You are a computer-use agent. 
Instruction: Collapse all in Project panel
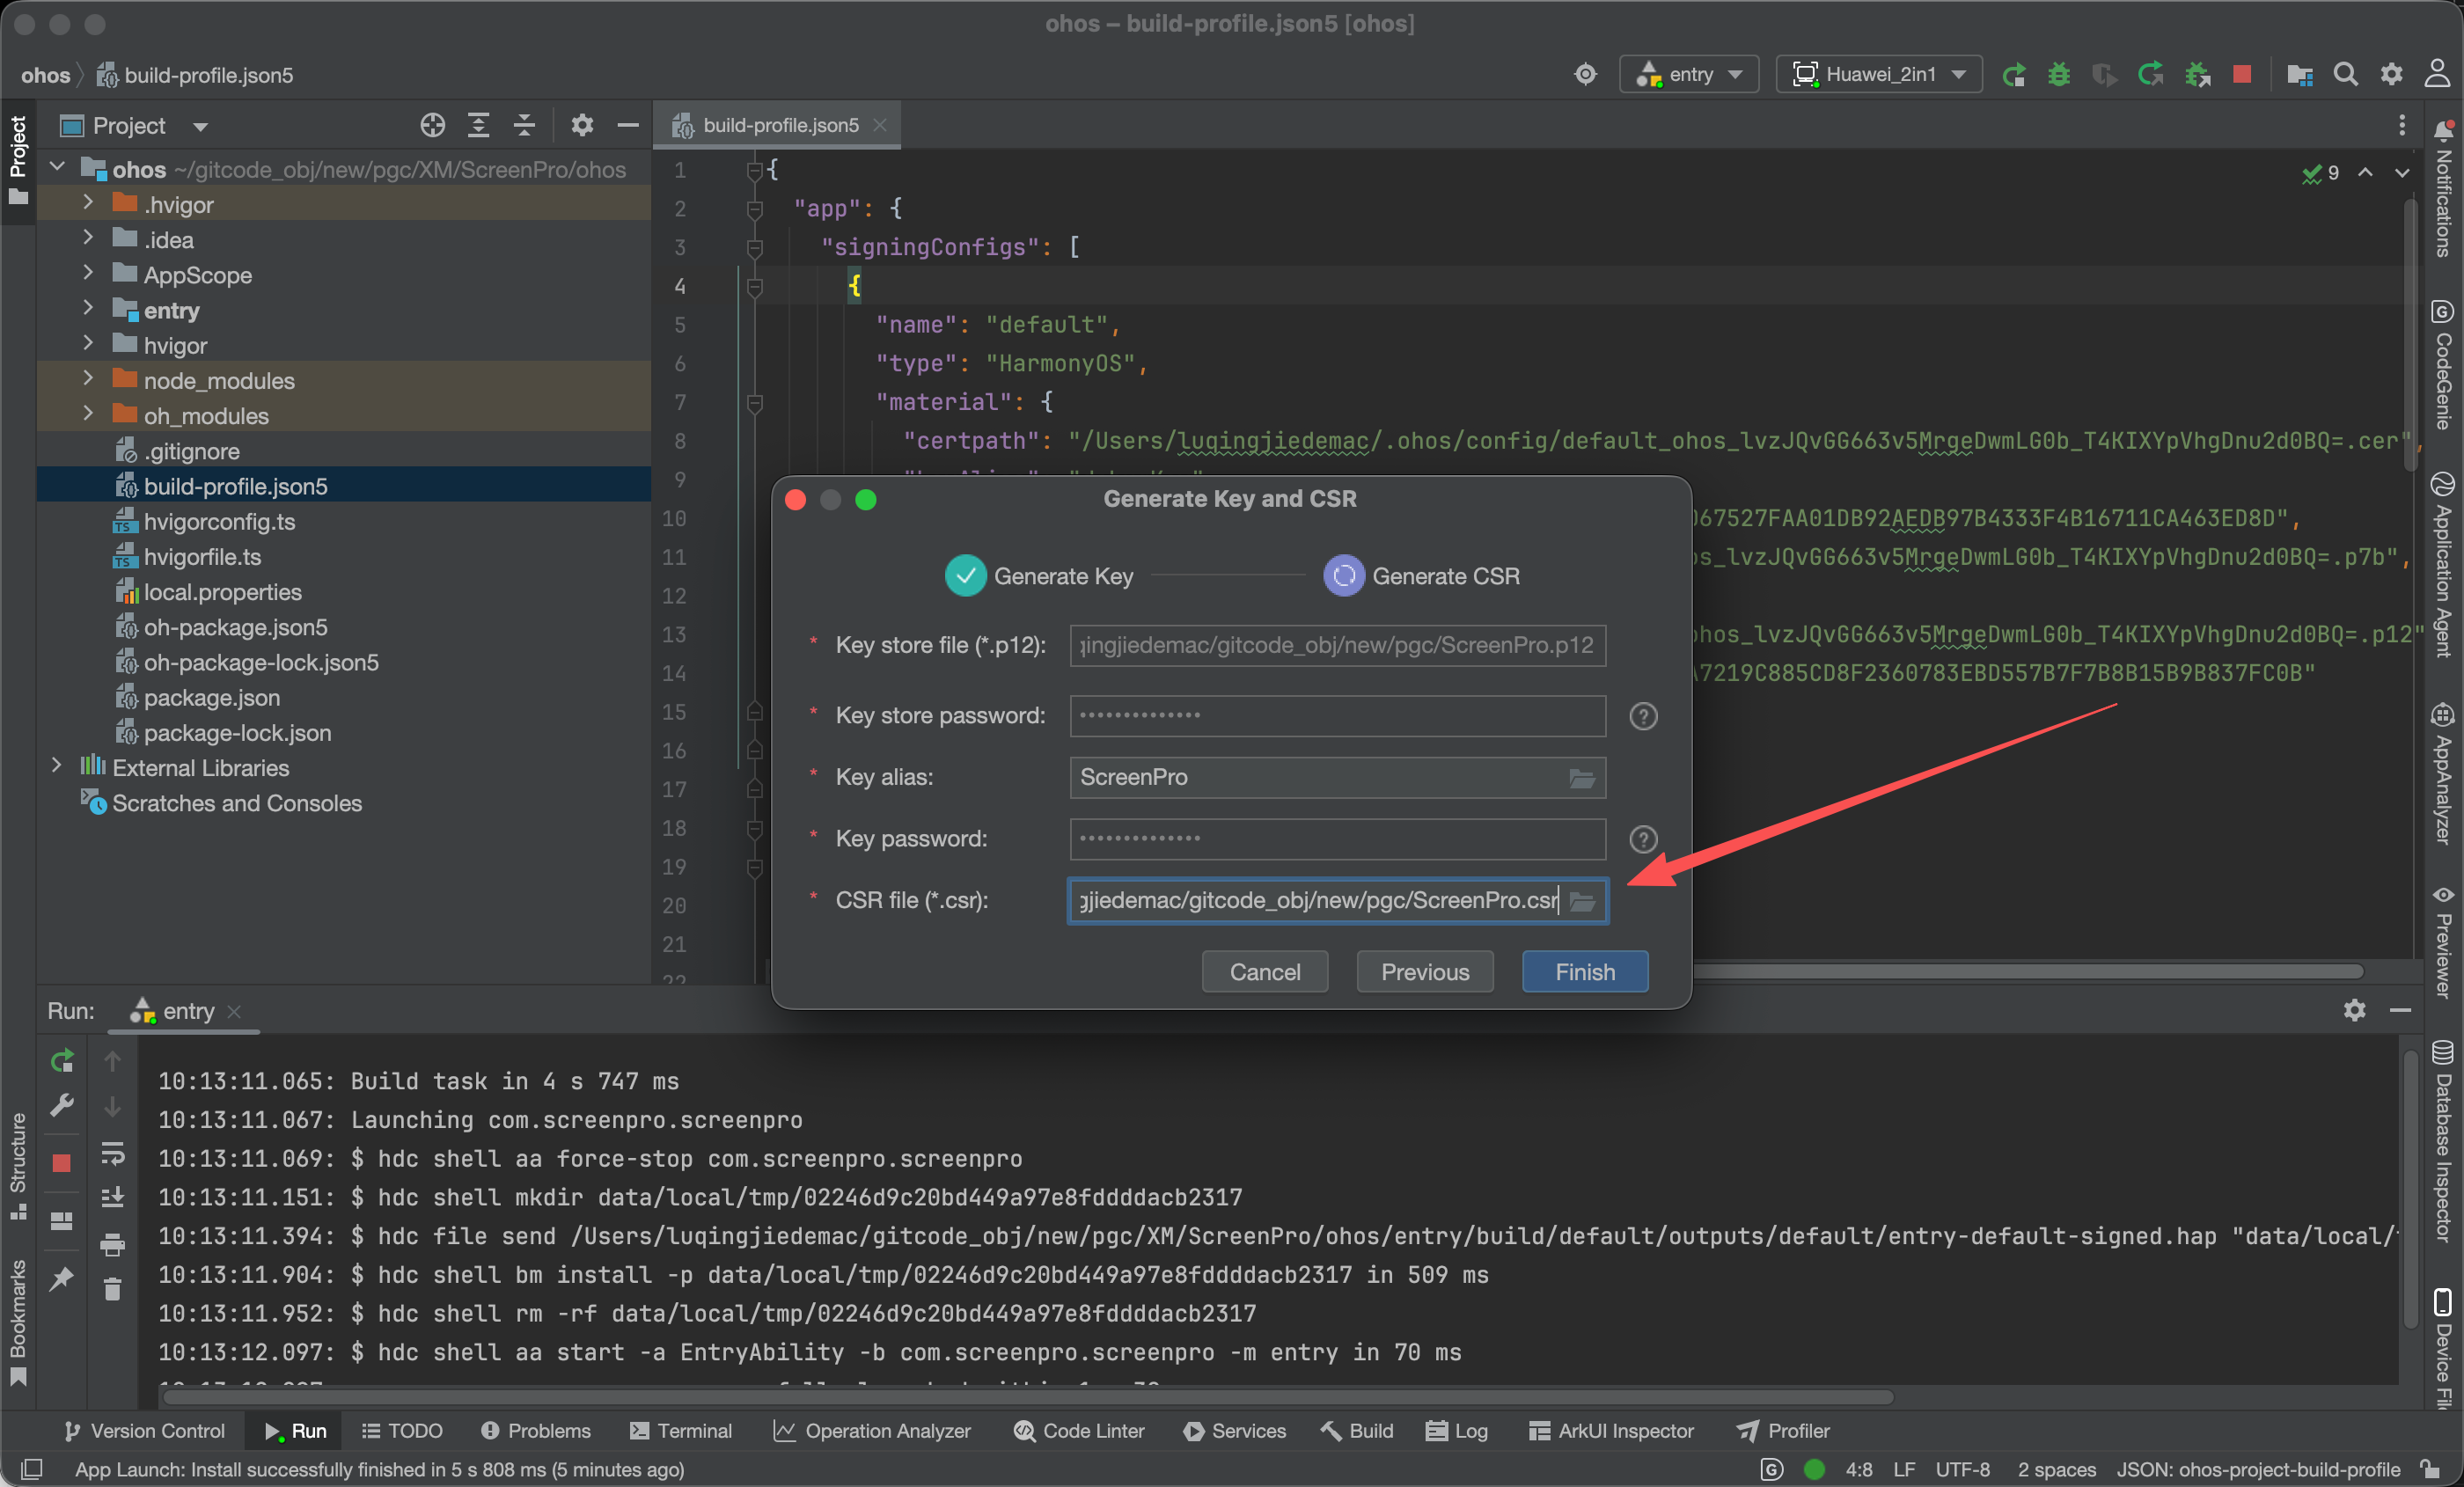[x=524, y=125]
